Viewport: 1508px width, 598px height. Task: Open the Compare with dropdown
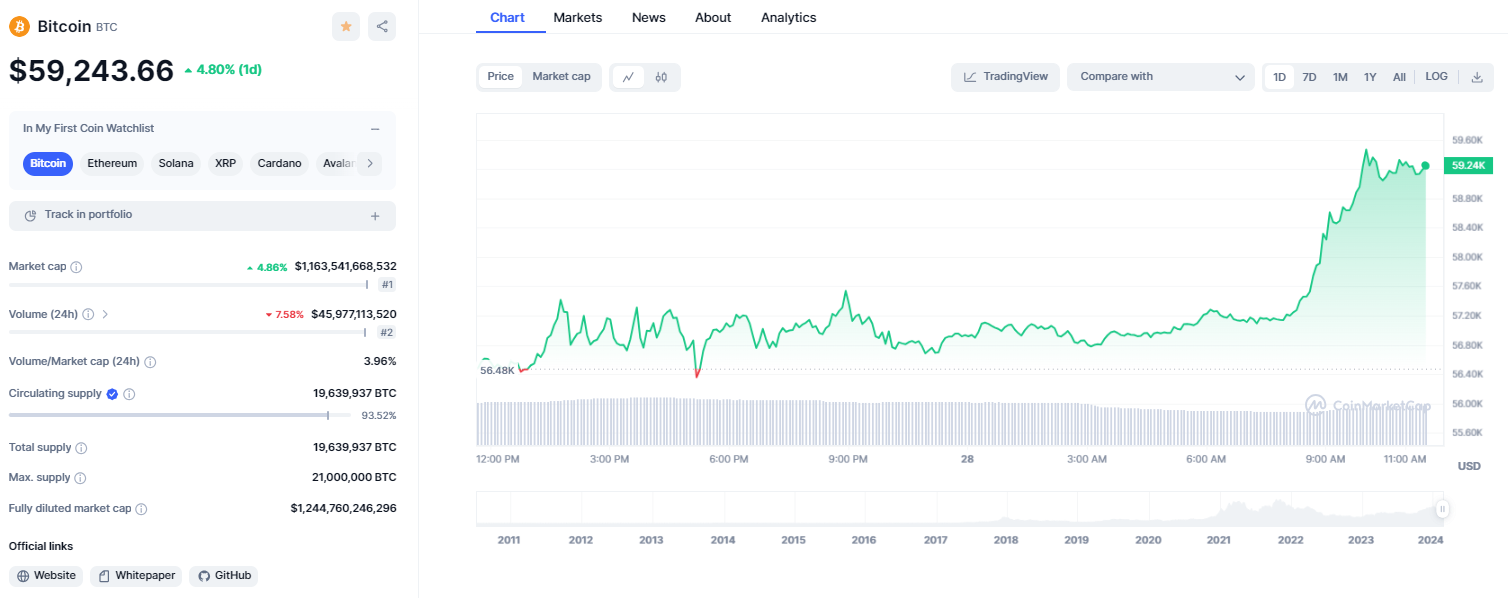[x=1160, y=77]
